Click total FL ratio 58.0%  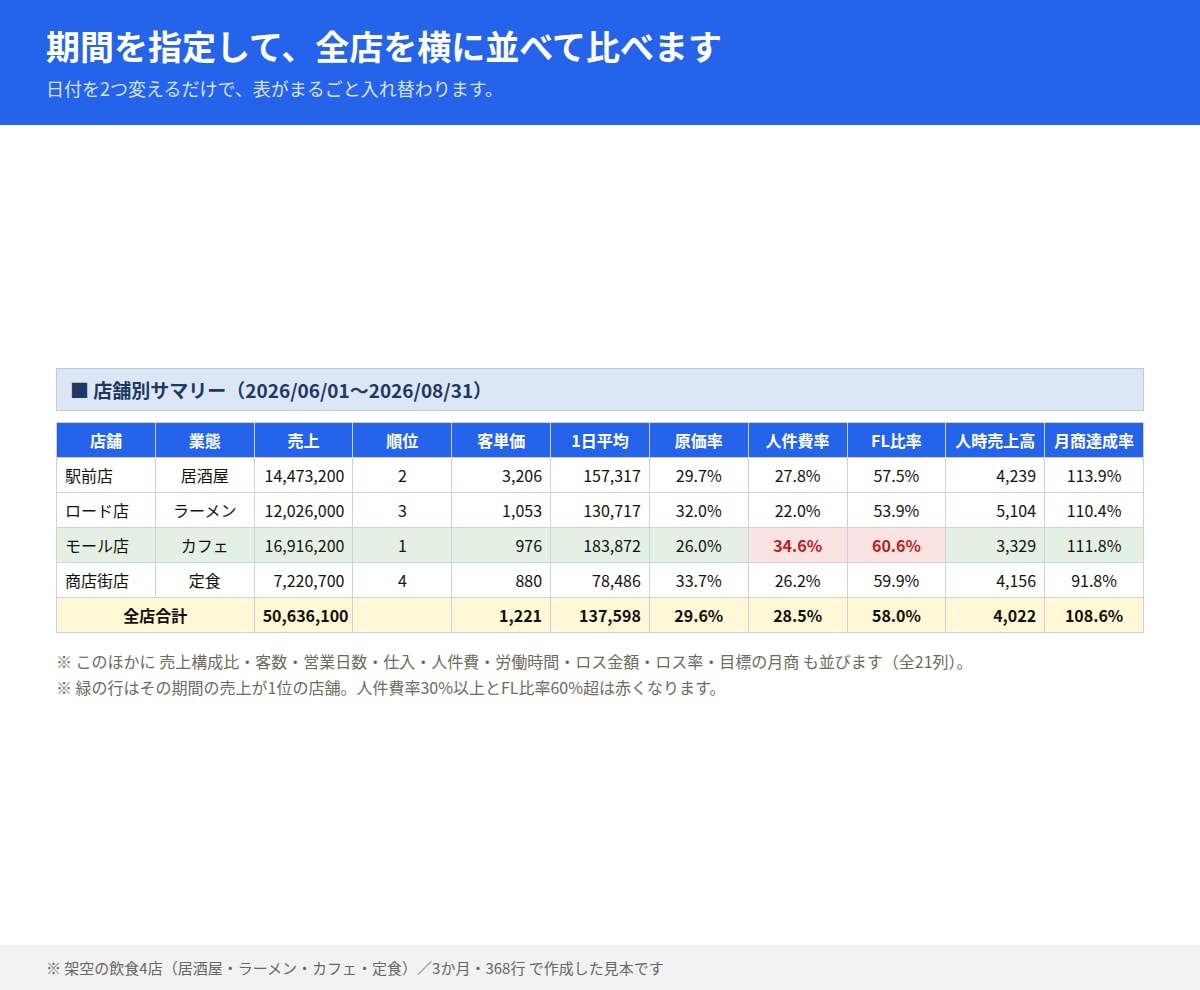pyautogui.click(x=896, y=616)
